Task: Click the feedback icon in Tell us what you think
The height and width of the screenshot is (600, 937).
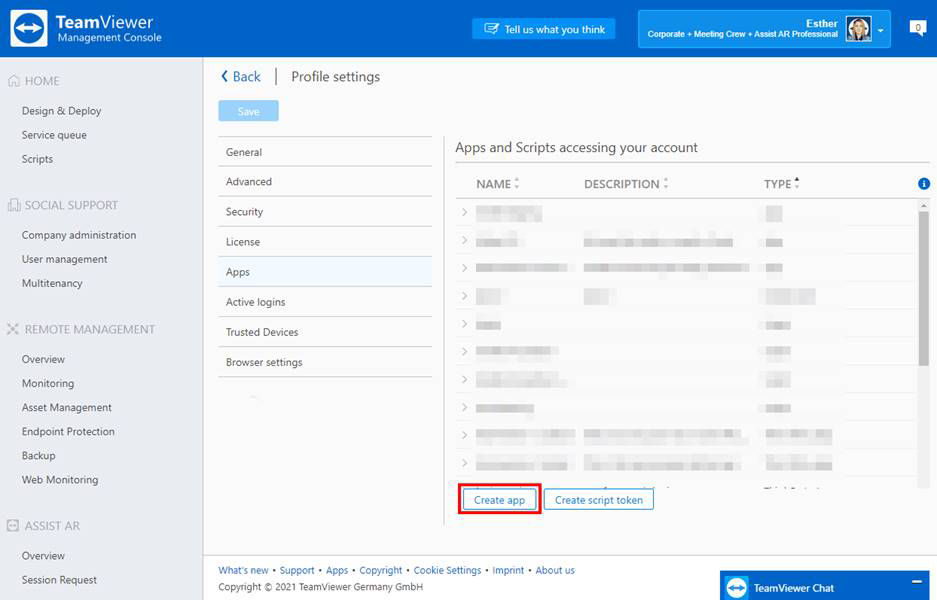Action: point(491,29)
